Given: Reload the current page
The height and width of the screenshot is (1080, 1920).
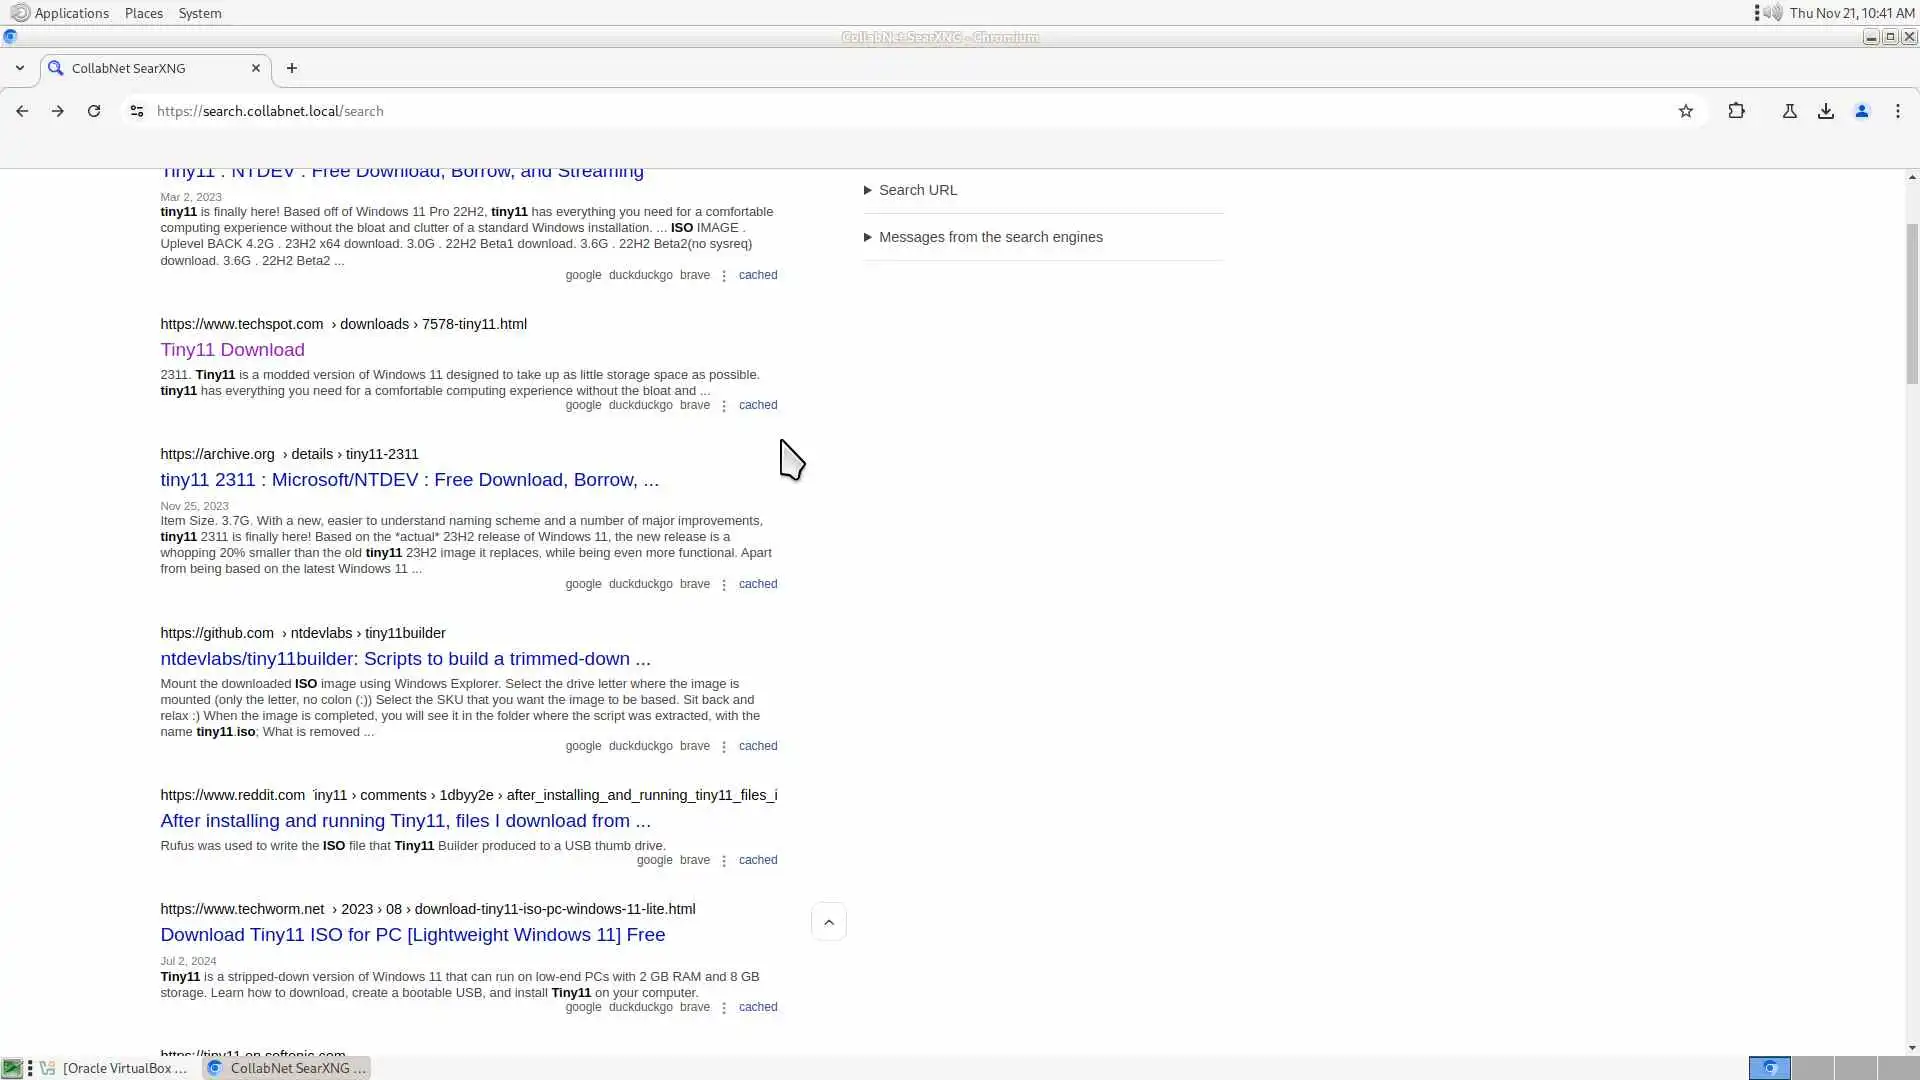Looking at the screenshot, I should click(x=94, y=111).
